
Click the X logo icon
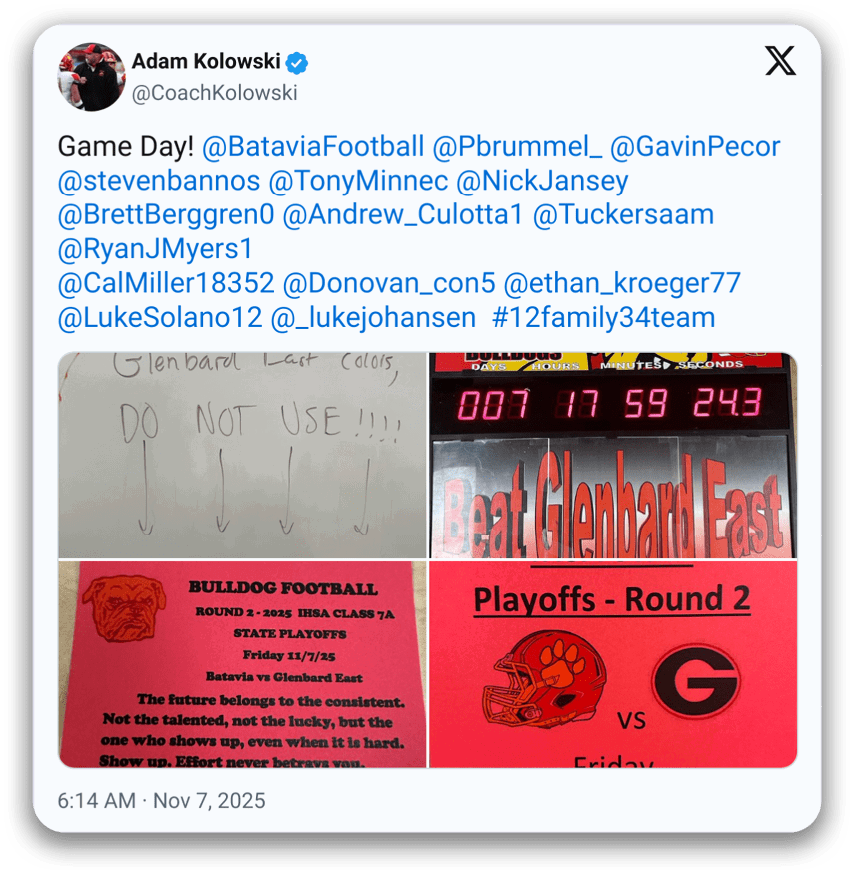pos(780,61)
